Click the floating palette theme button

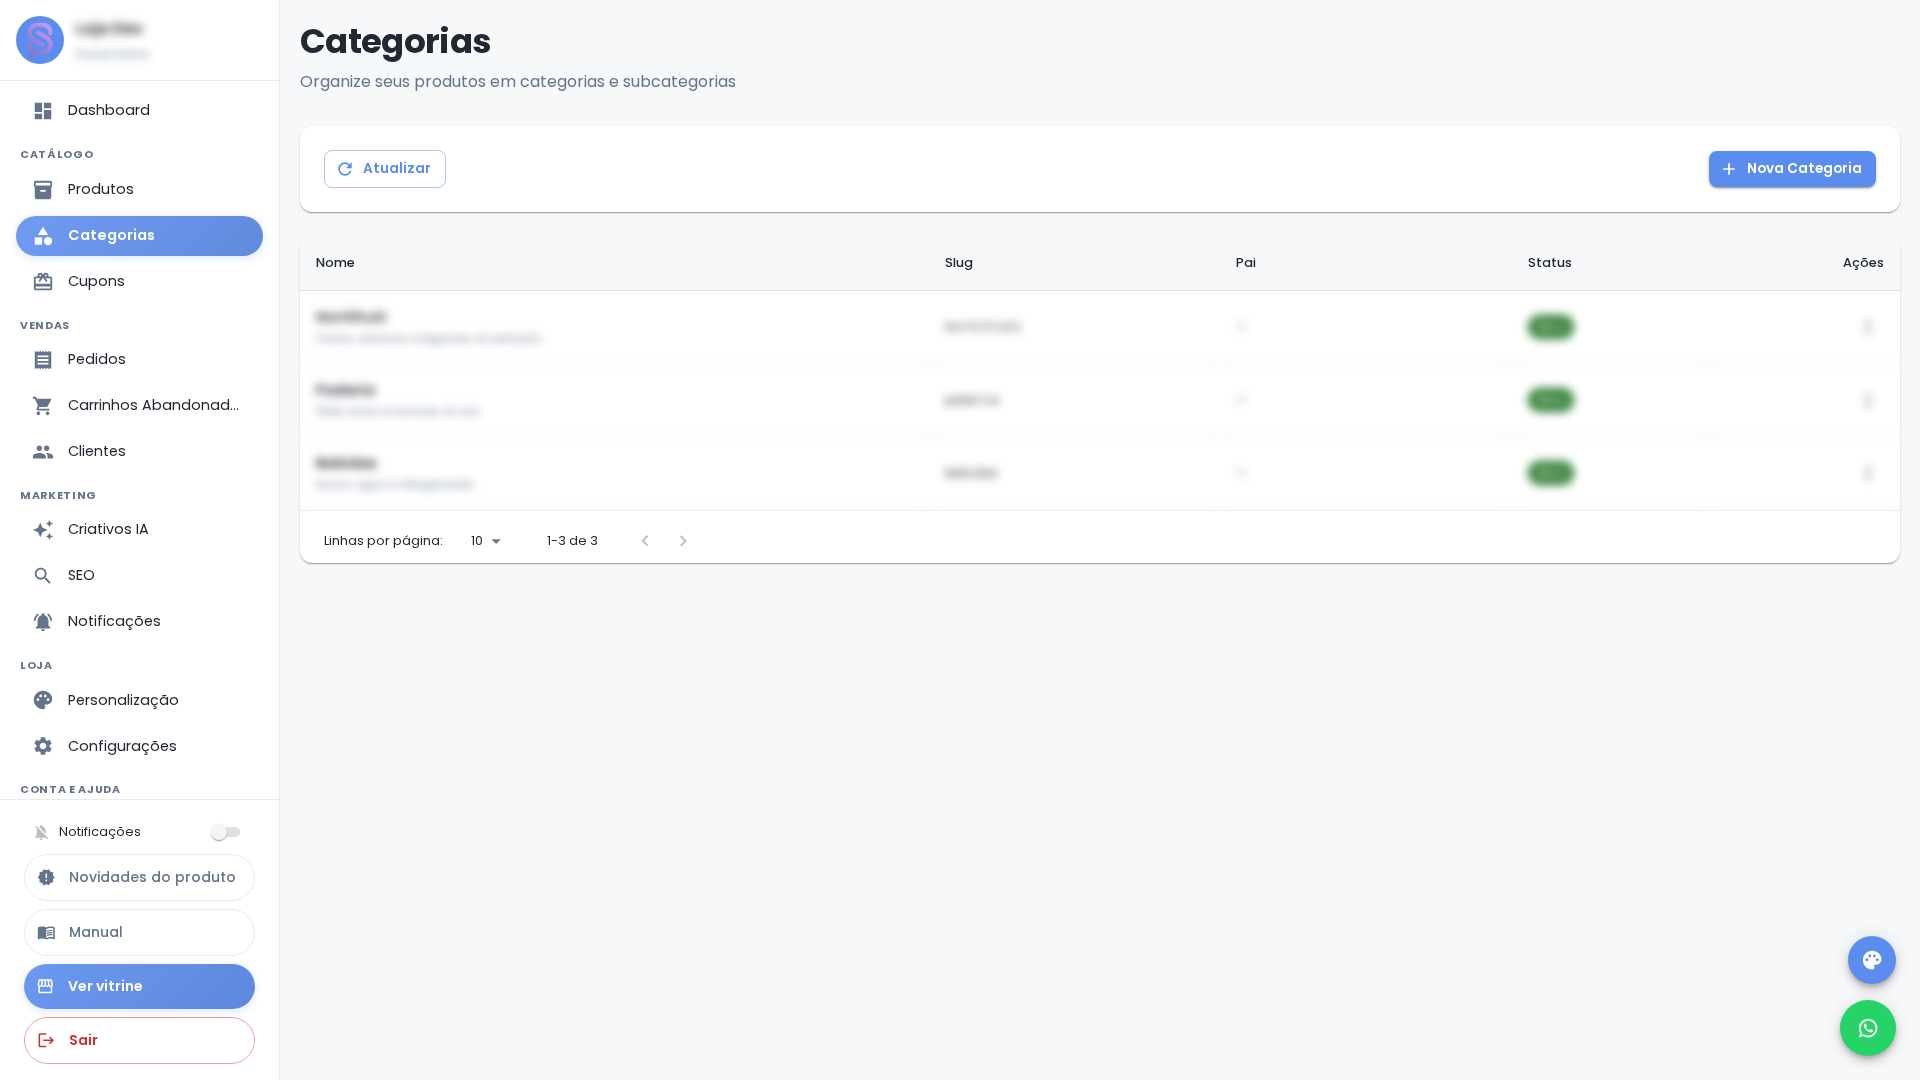(x=1872, y=960)
